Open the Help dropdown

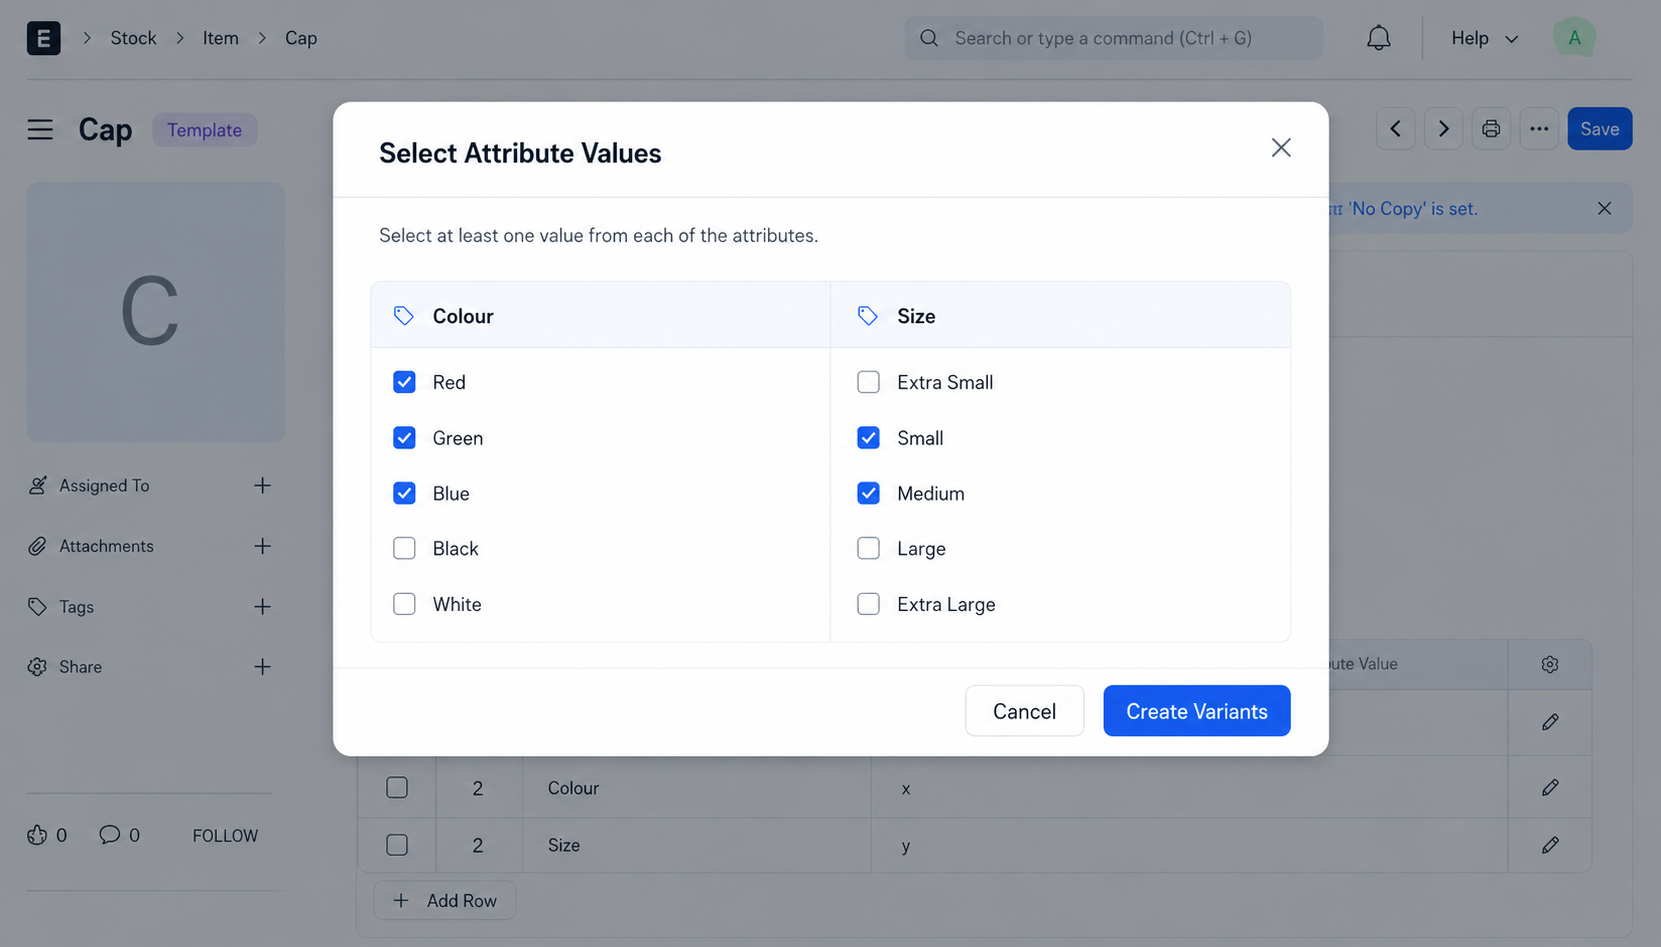tap(1485, 38)
